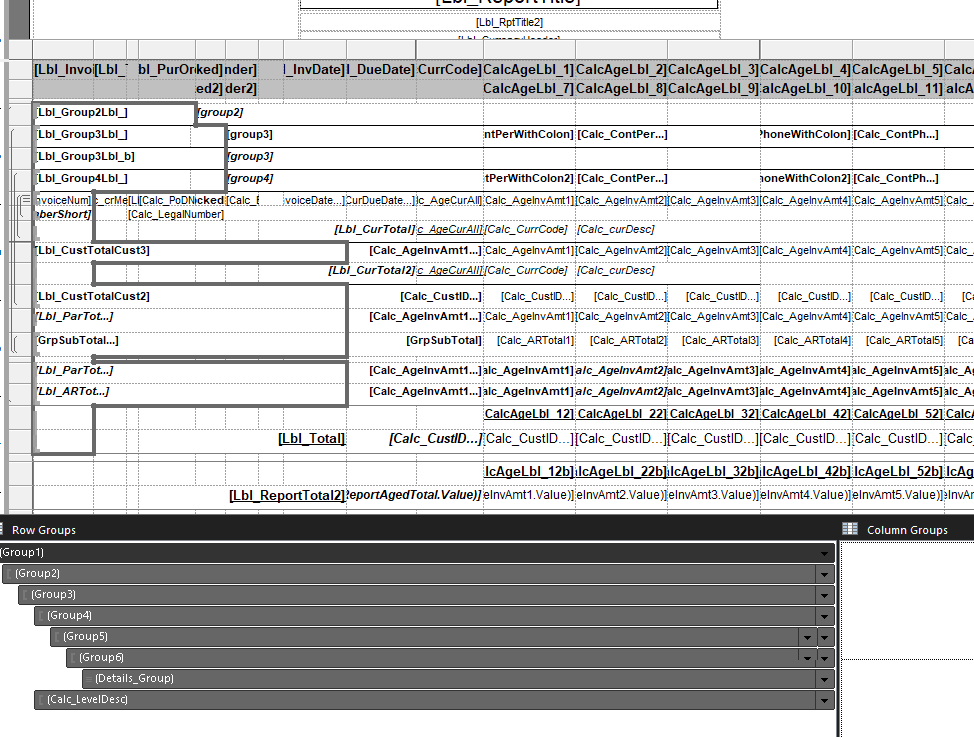Select the (Calc_LevelDesc) row group

click(434, 700)
